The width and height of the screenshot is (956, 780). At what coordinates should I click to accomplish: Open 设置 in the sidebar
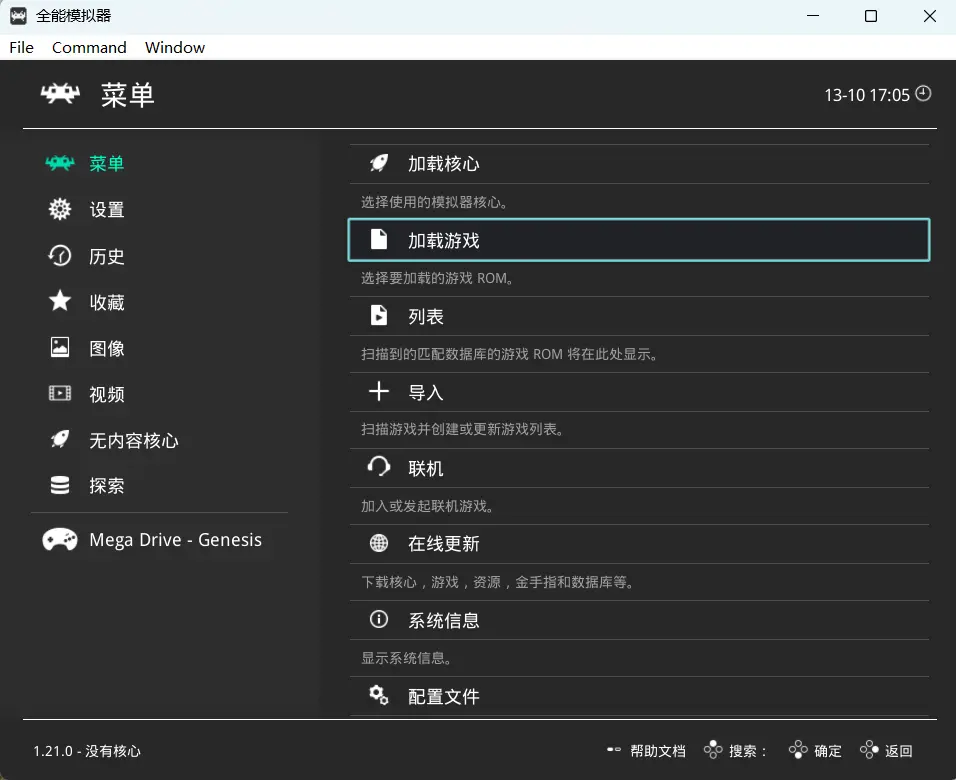tap(106, 210)
